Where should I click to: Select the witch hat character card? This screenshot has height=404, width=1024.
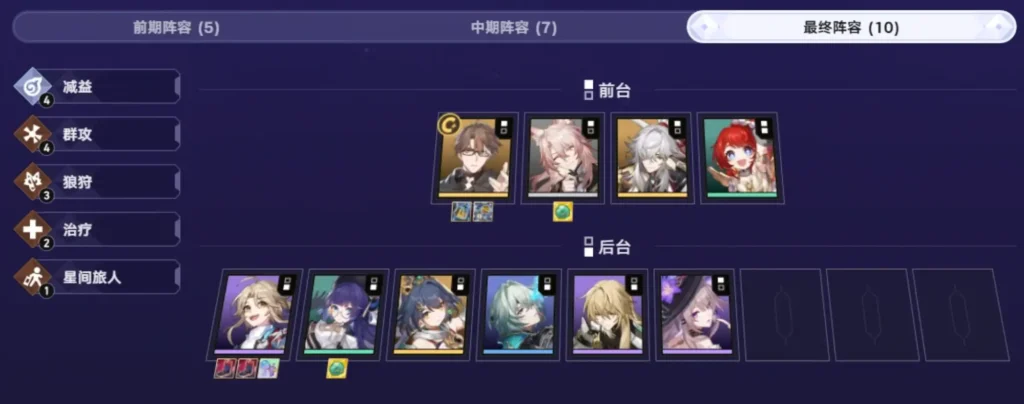(695, 315)
